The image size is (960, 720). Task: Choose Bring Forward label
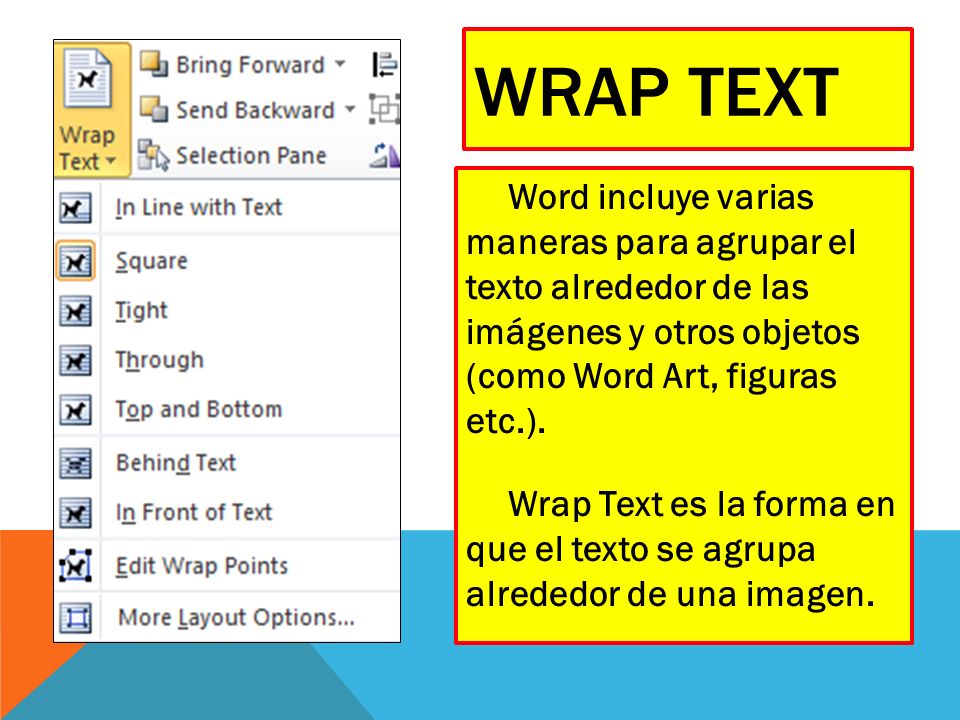point(250,65)
